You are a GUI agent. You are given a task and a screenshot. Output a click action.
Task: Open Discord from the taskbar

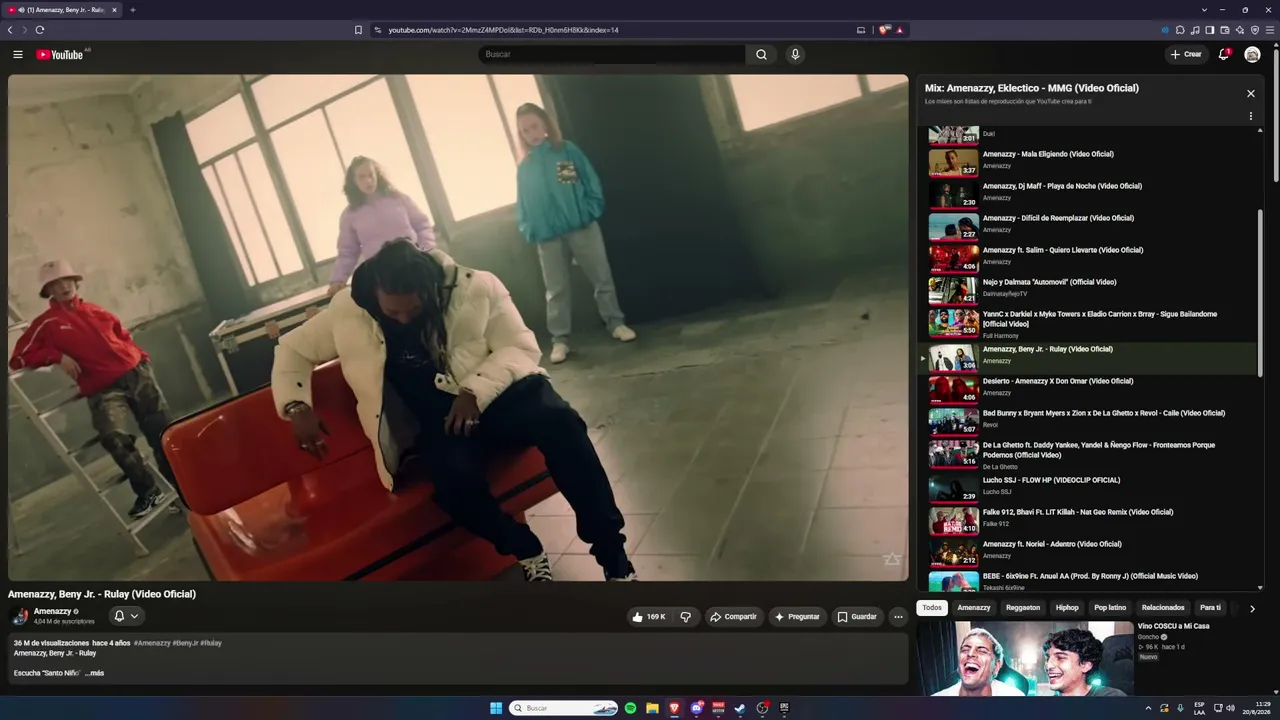696,708
